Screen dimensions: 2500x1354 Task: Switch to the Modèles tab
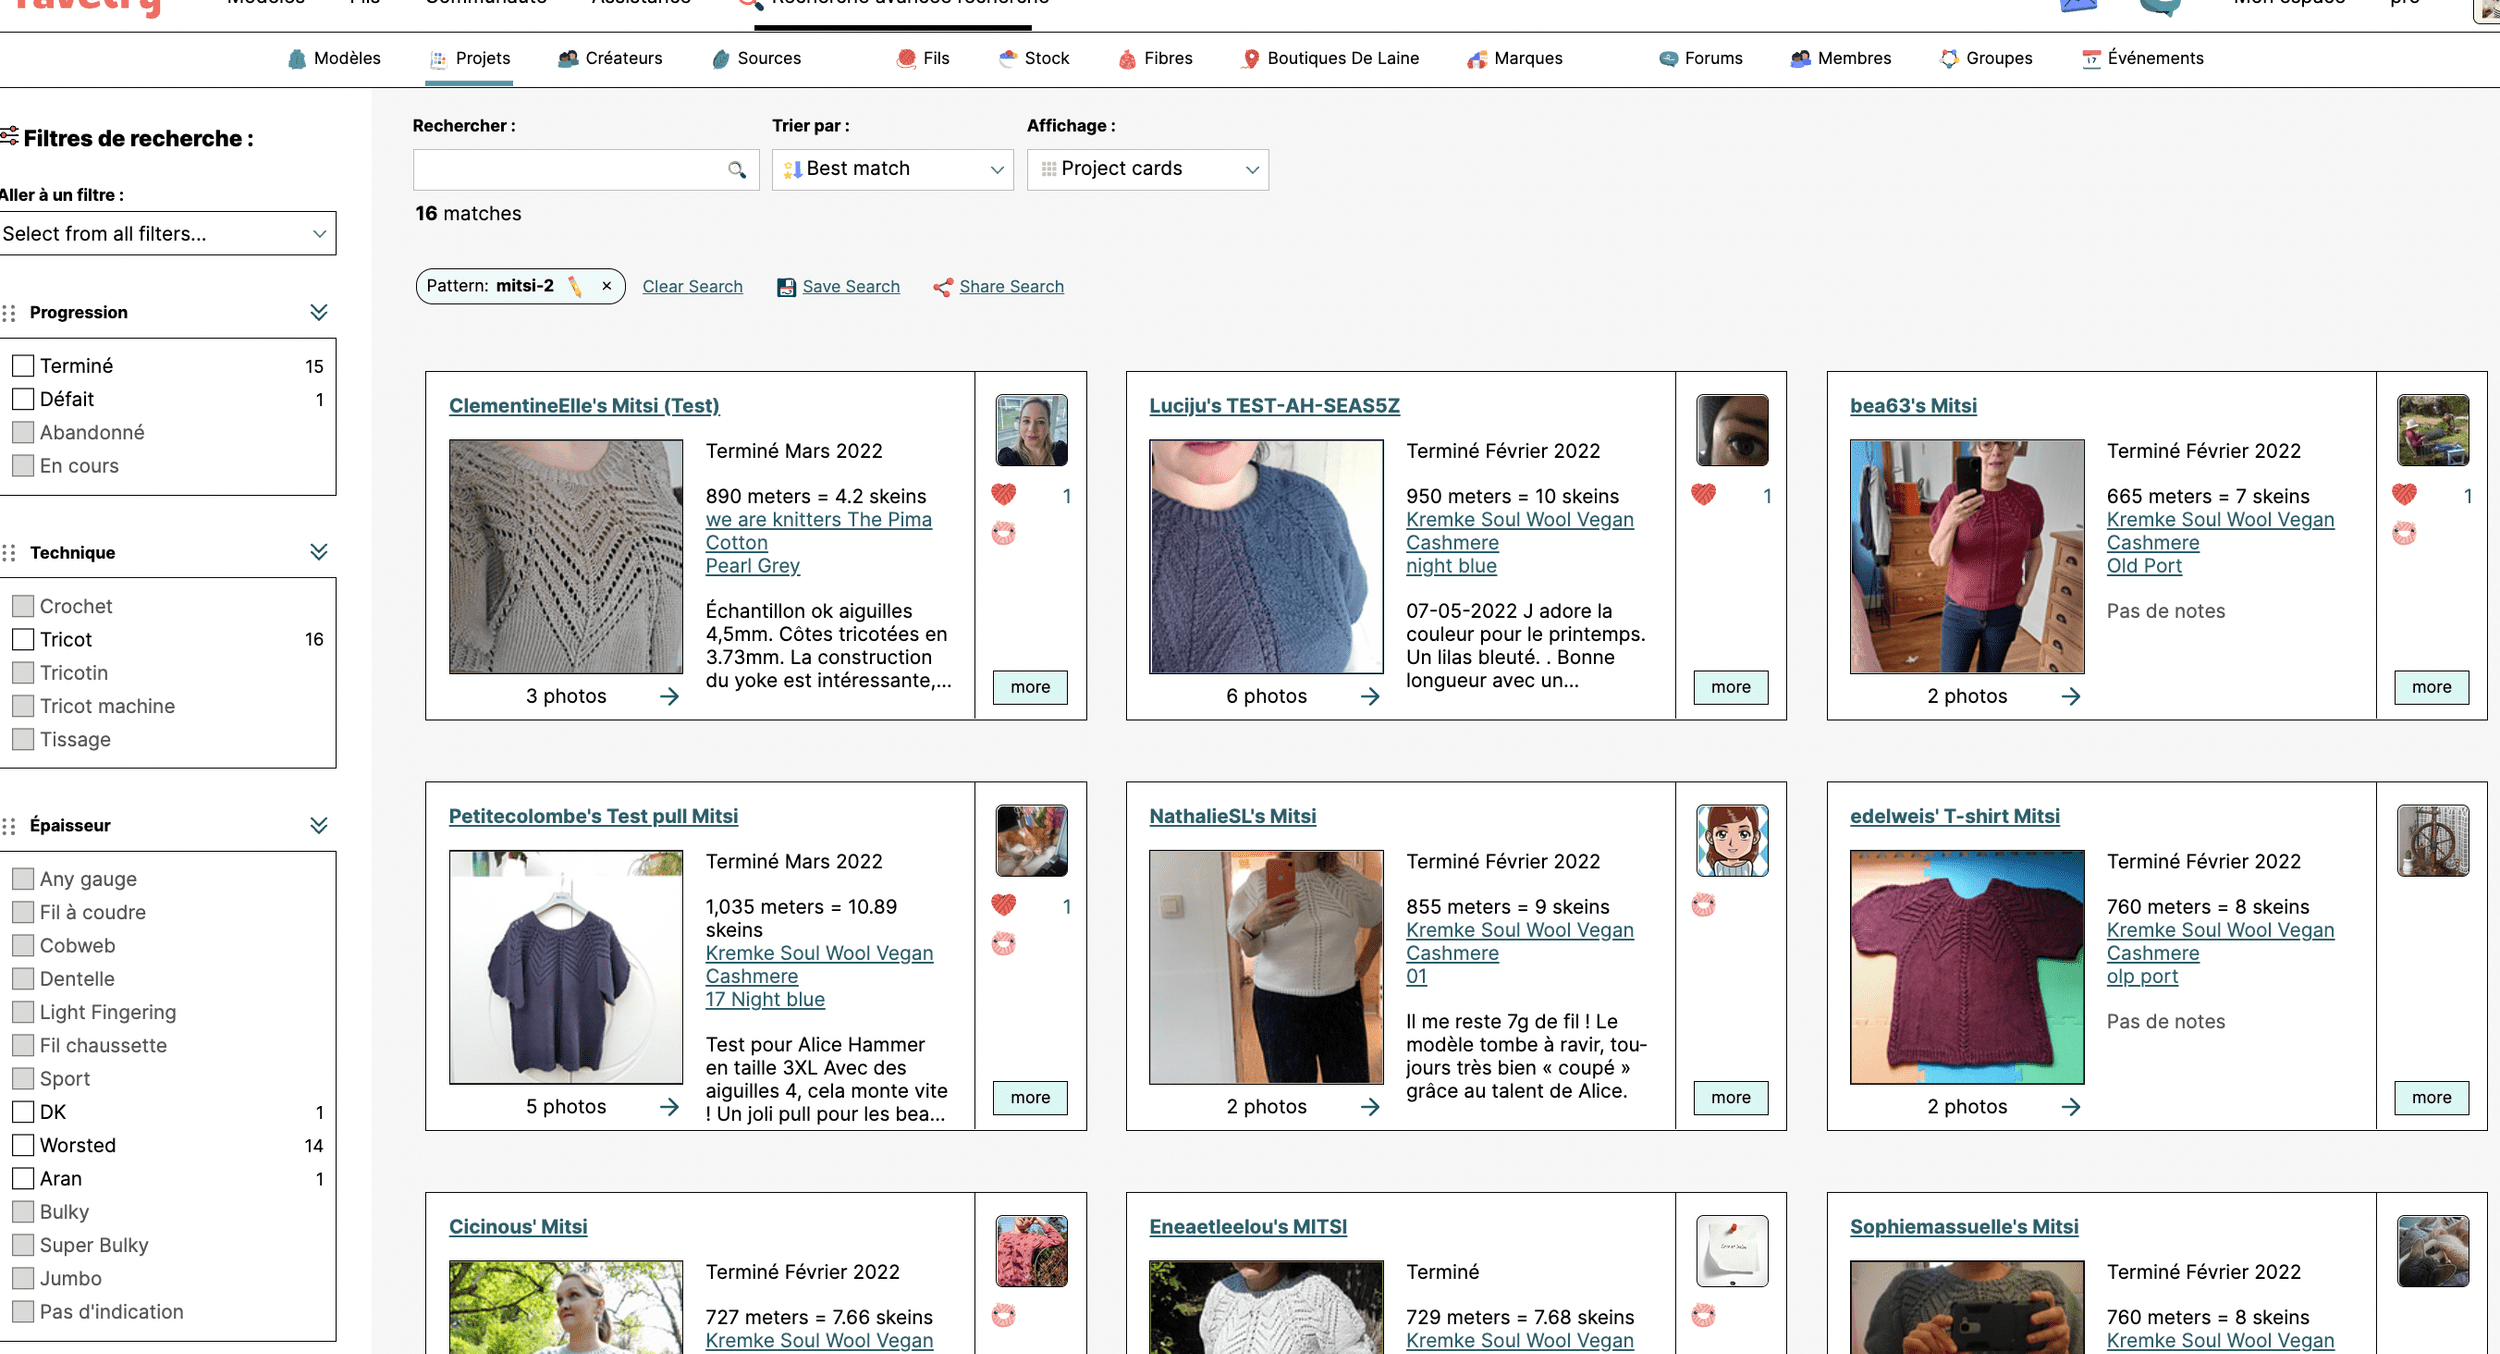point(335,58)
